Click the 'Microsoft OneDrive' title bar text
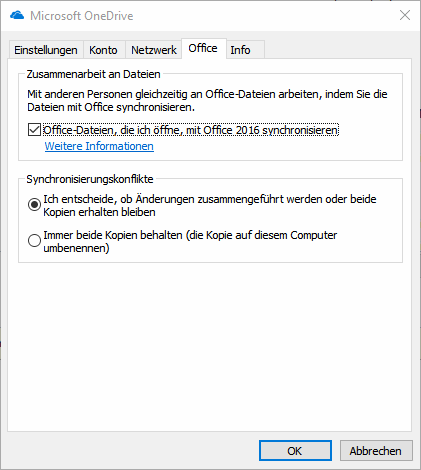The width and height of the screenshot is (421, 470). pos(82,16)
